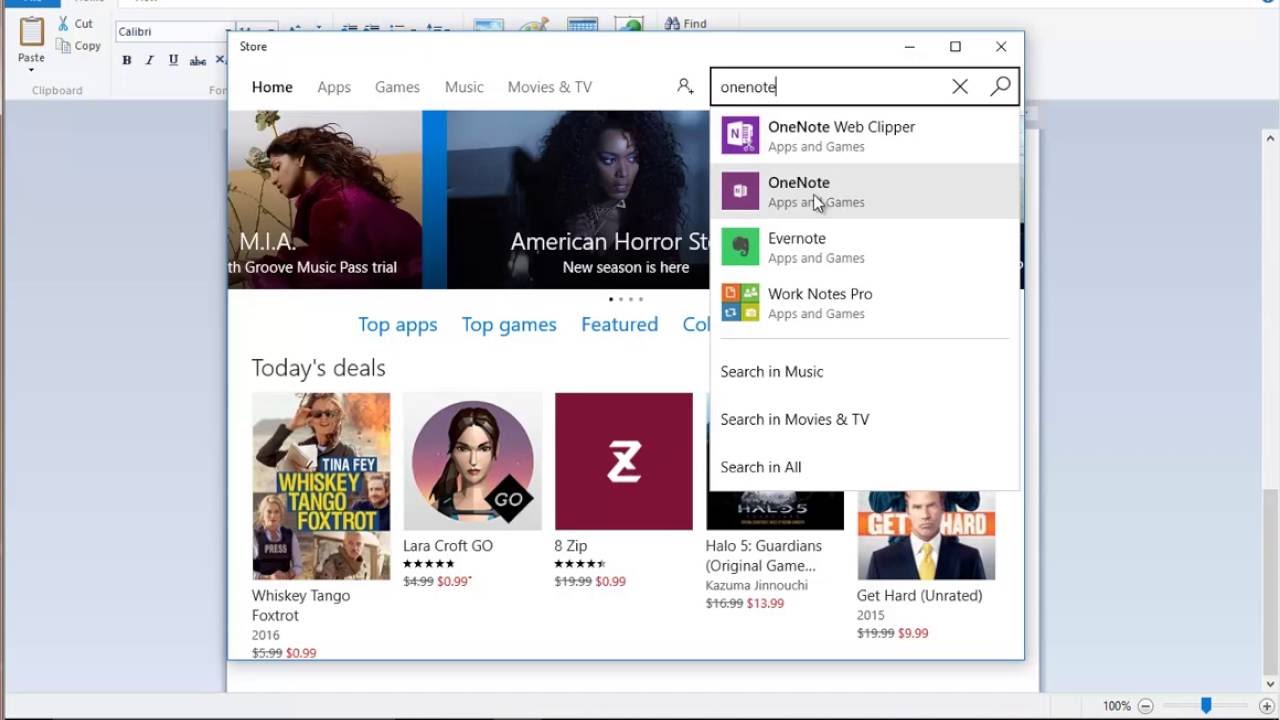
Task: Select the Evernote app suggestion
Action: point(865,247)
